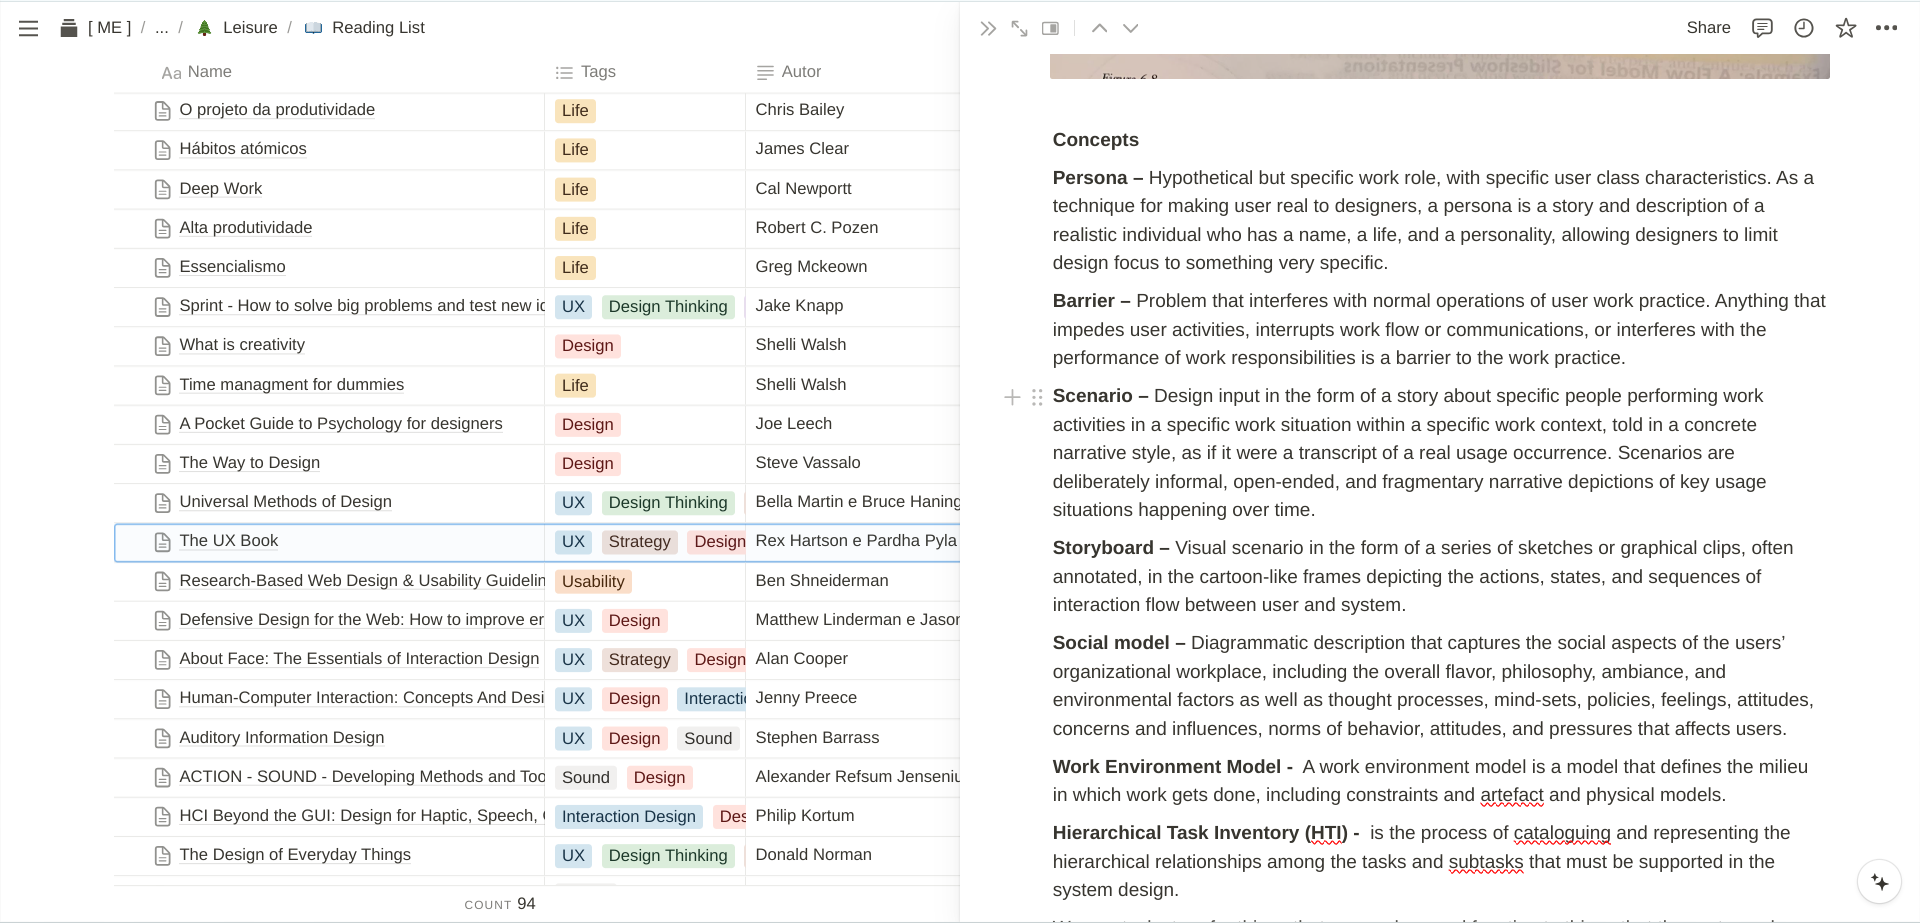Open HCI Beyond the GUI entry
The height and width of the screenshot is (923, 1920).
362,816
